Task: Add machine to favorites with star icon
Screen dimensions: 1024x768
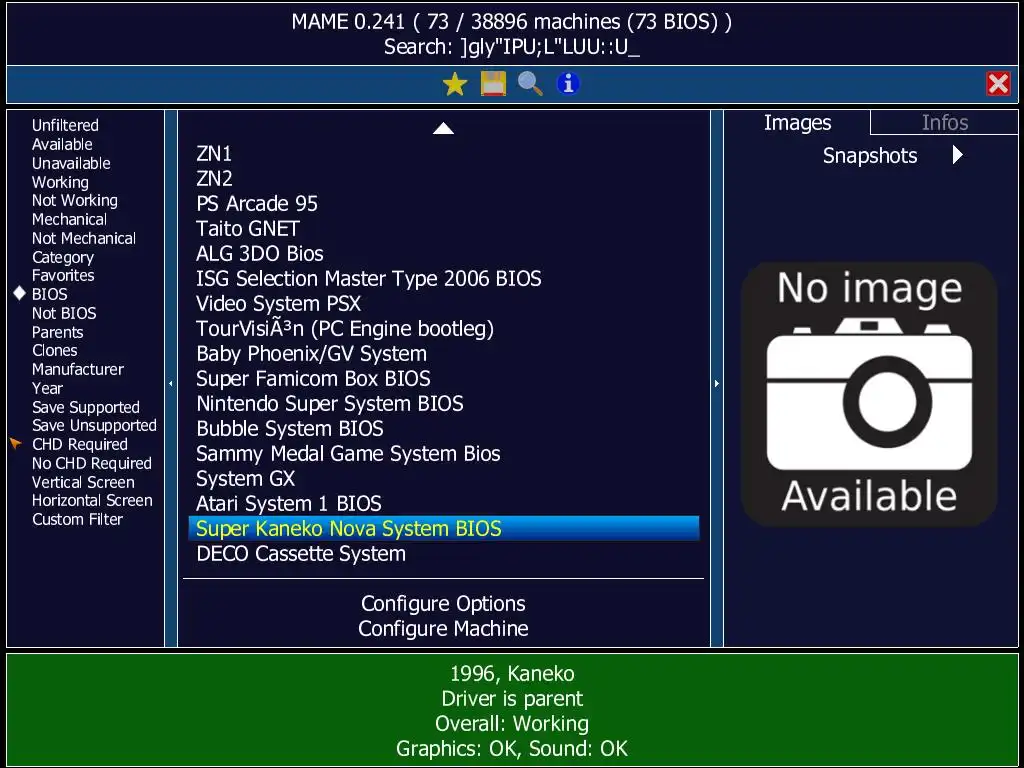Action: (x=455, y=84)
